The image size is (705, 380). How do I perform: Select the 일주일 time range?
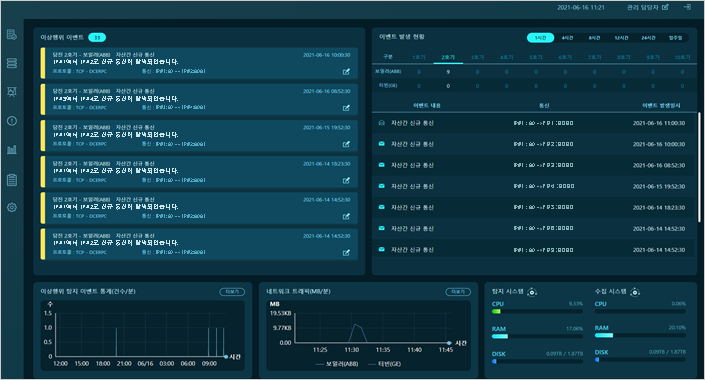point(675,38)
